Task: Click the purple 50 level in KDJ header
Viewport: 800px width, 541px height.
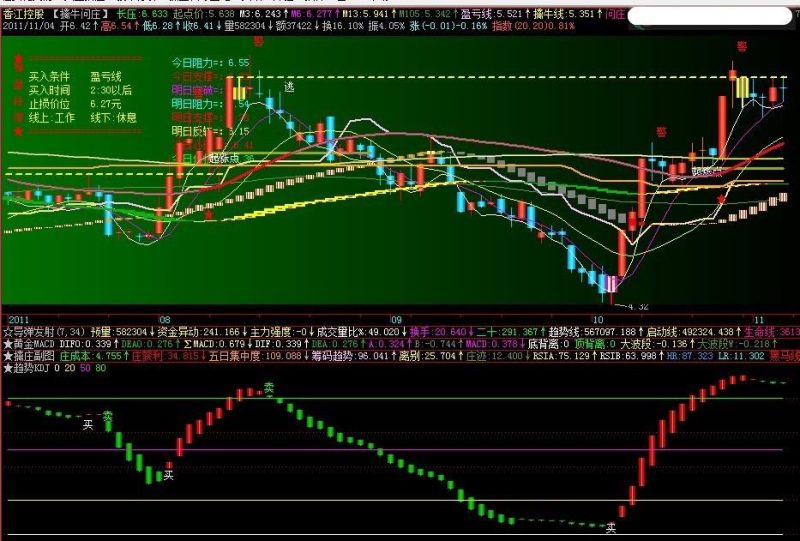Action: click(x=85, y=368)
